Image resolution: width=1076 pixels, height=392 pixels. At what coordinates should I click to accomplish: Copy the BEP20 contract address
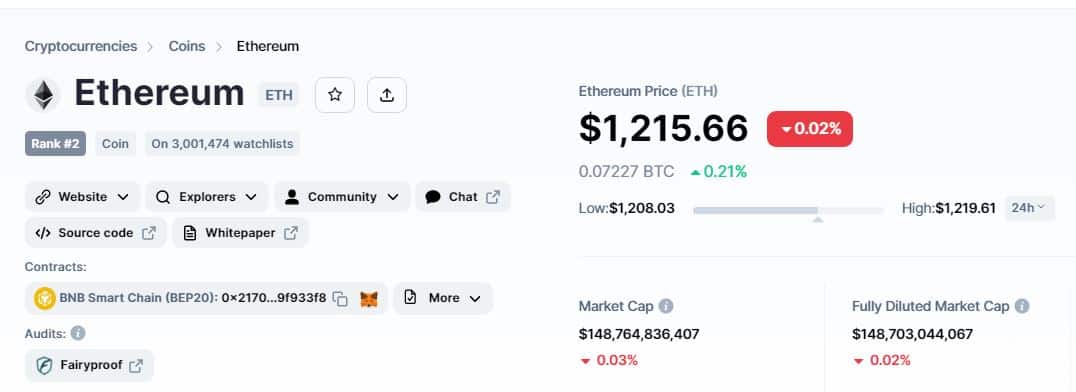point(340,299)
